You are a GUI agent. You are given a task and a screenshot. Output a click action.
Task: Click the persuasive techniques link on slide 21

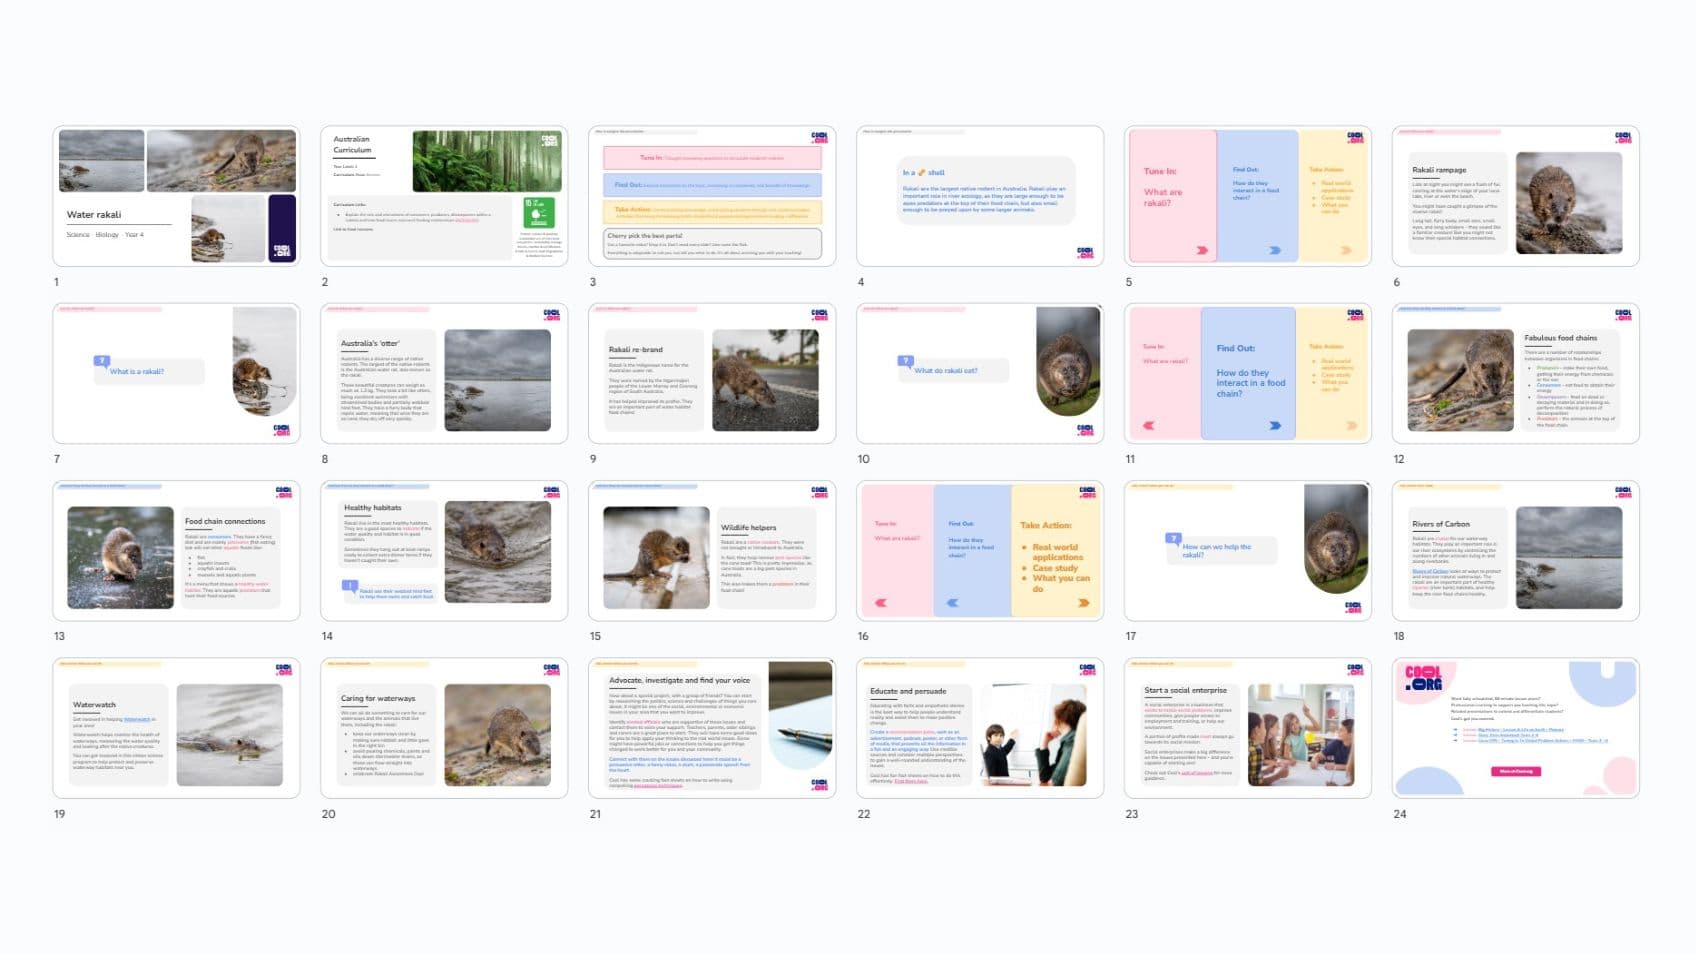click(x=658, y=786)
